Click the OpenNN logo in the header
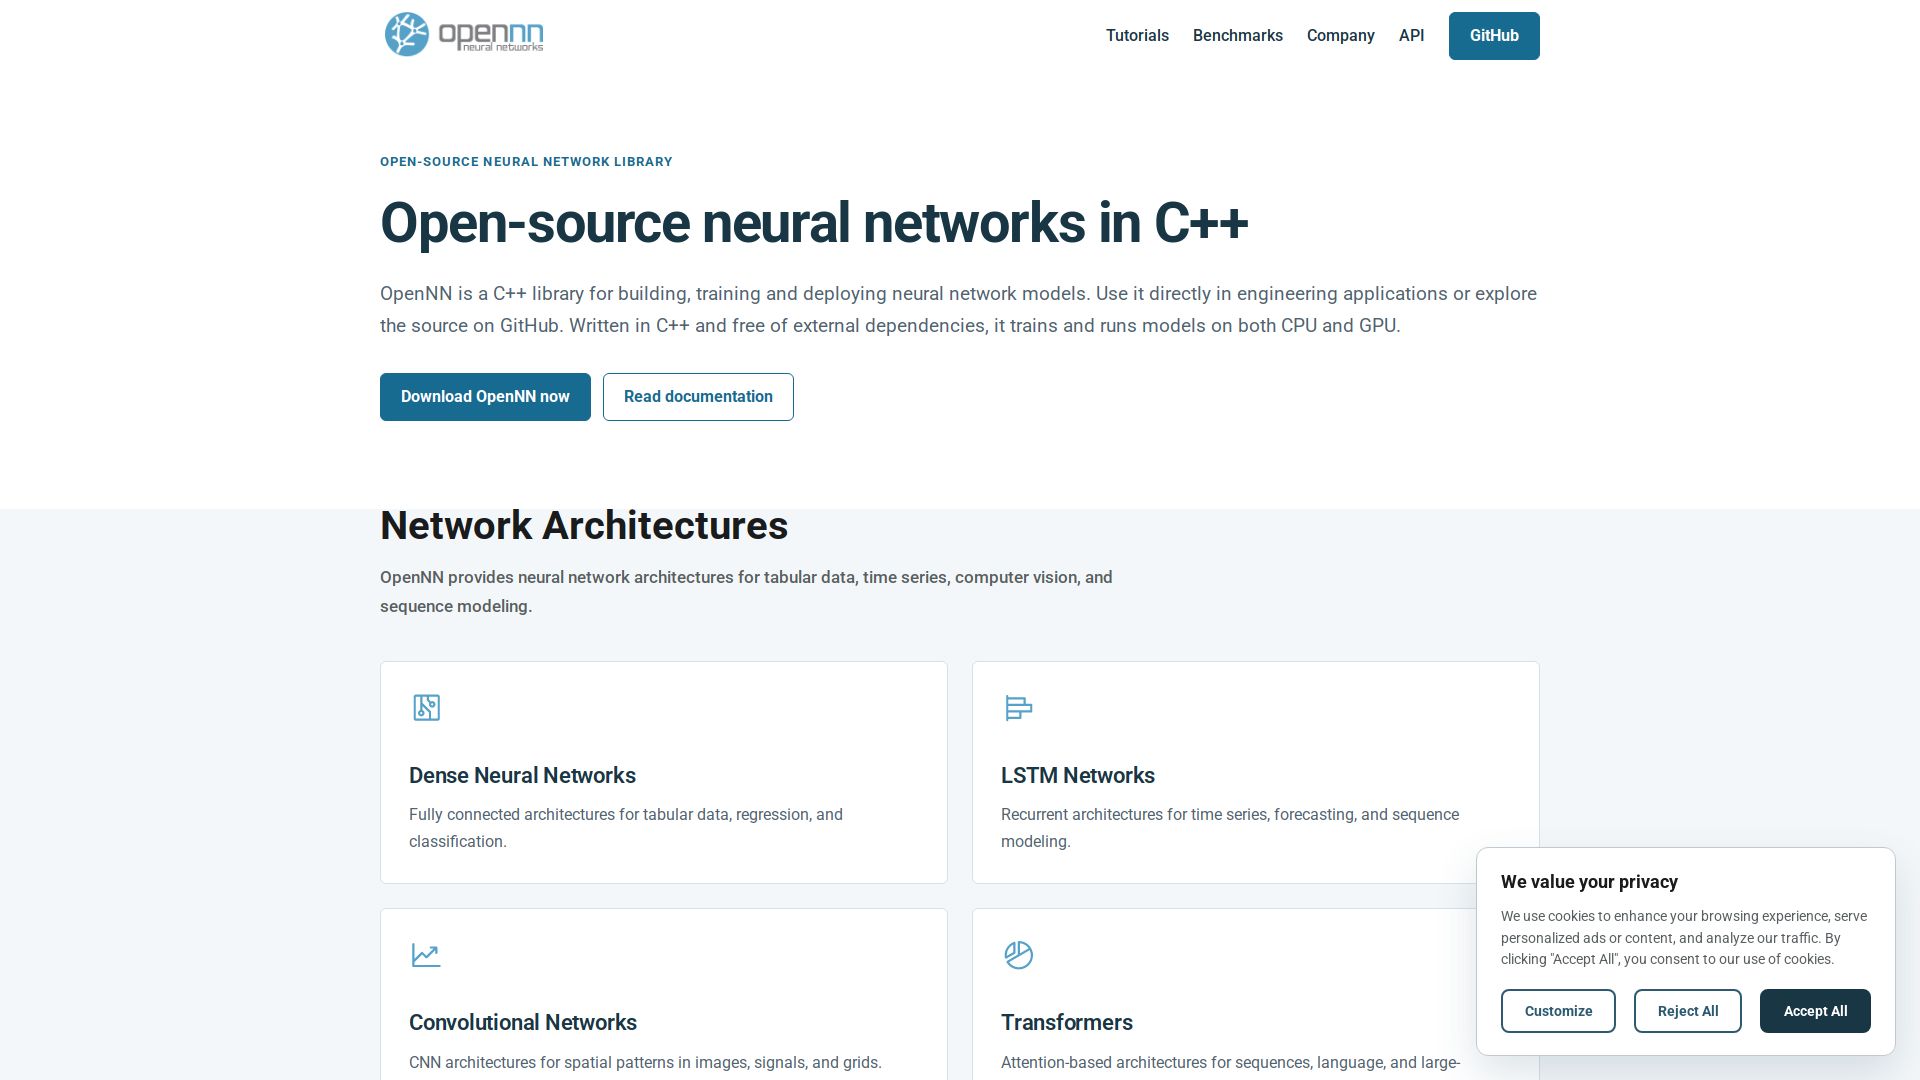Viewport: 1920px width, 1080px height. click(464, 35)
